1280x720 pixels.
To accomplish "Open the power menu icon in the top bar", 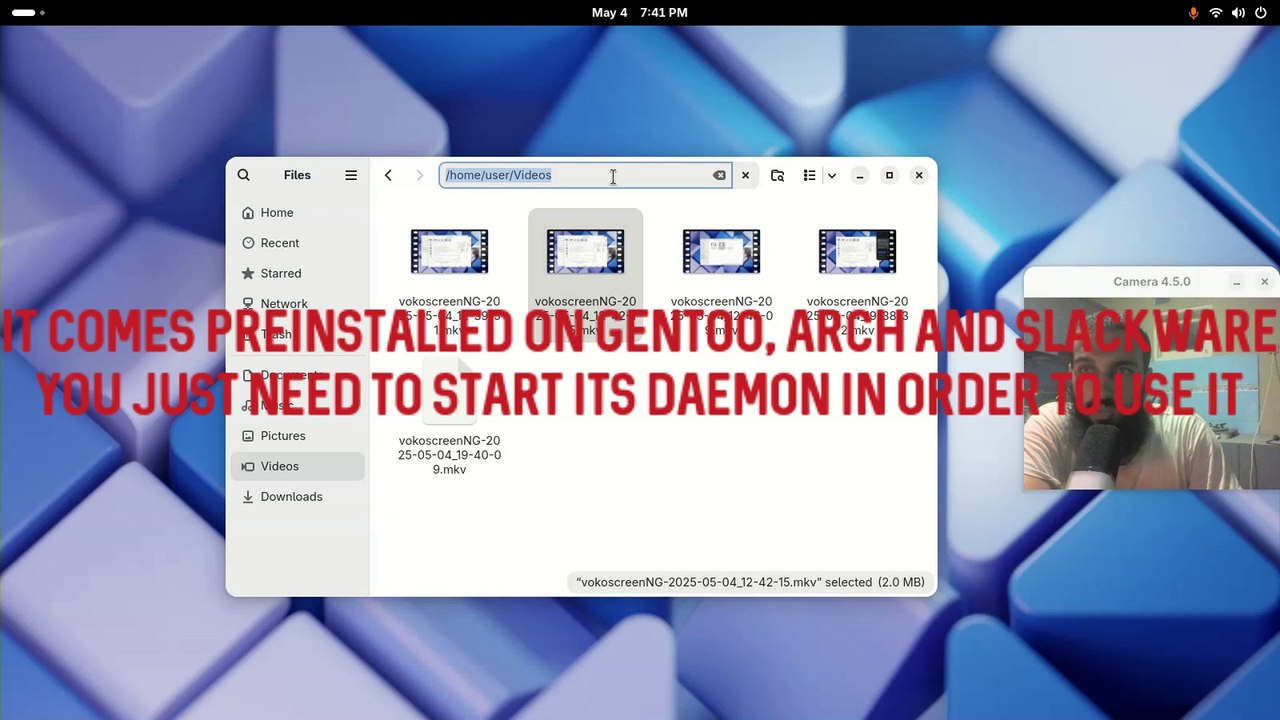I will point(1260,13).
